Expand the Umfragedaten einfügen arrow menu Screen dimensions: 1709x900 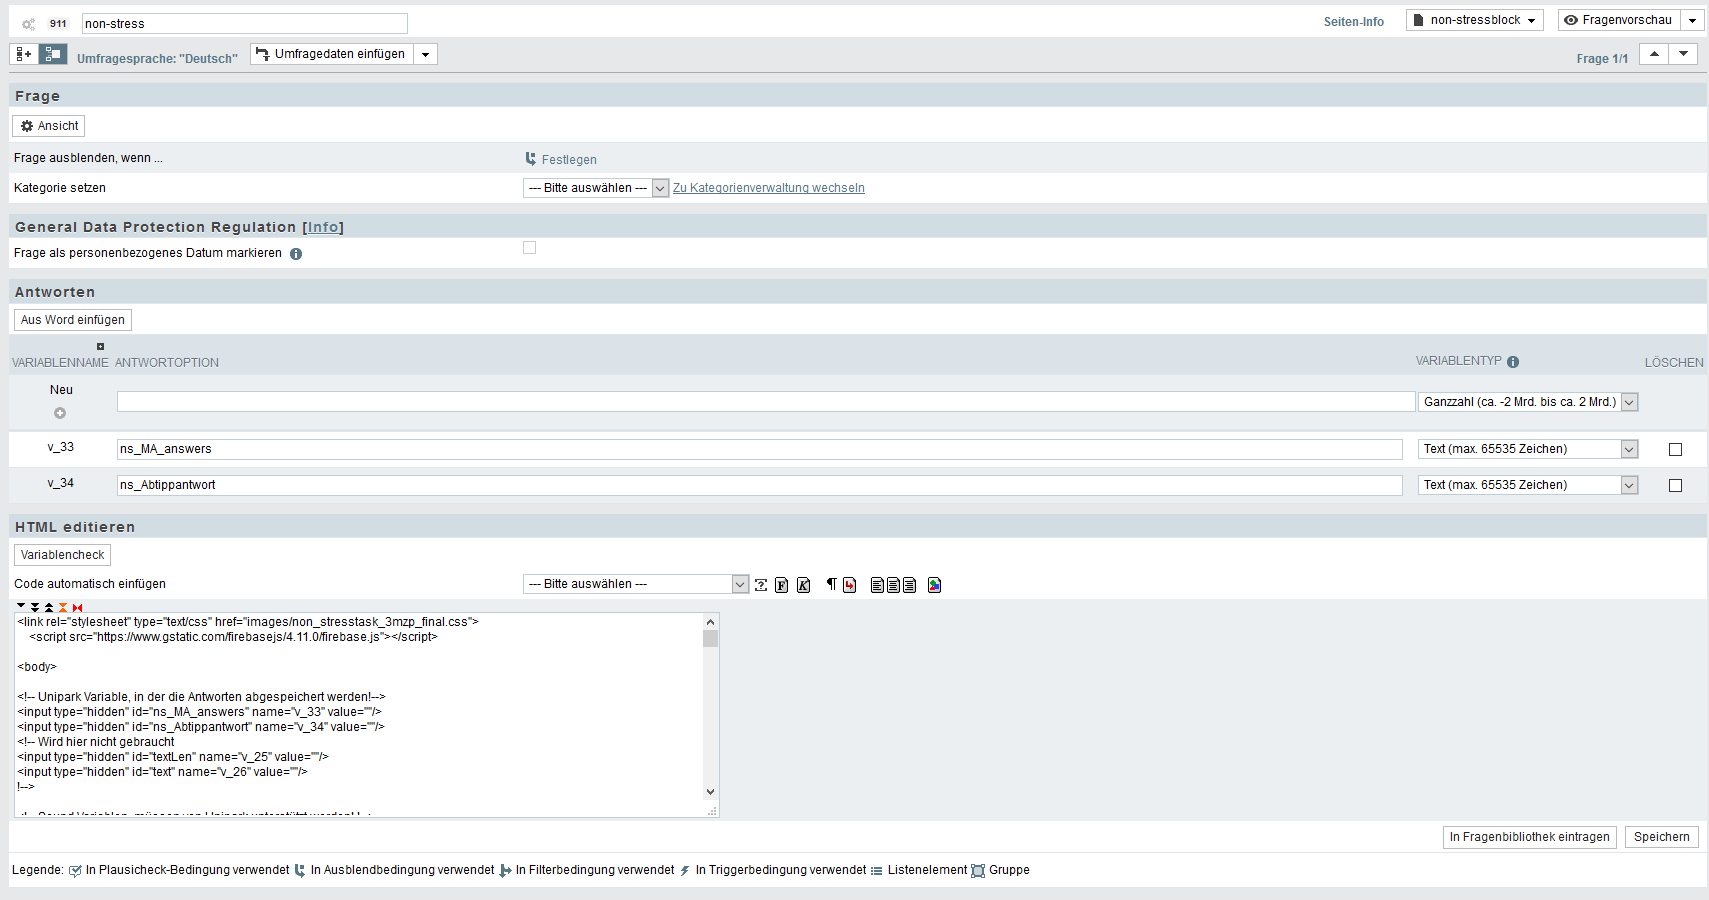426,54
